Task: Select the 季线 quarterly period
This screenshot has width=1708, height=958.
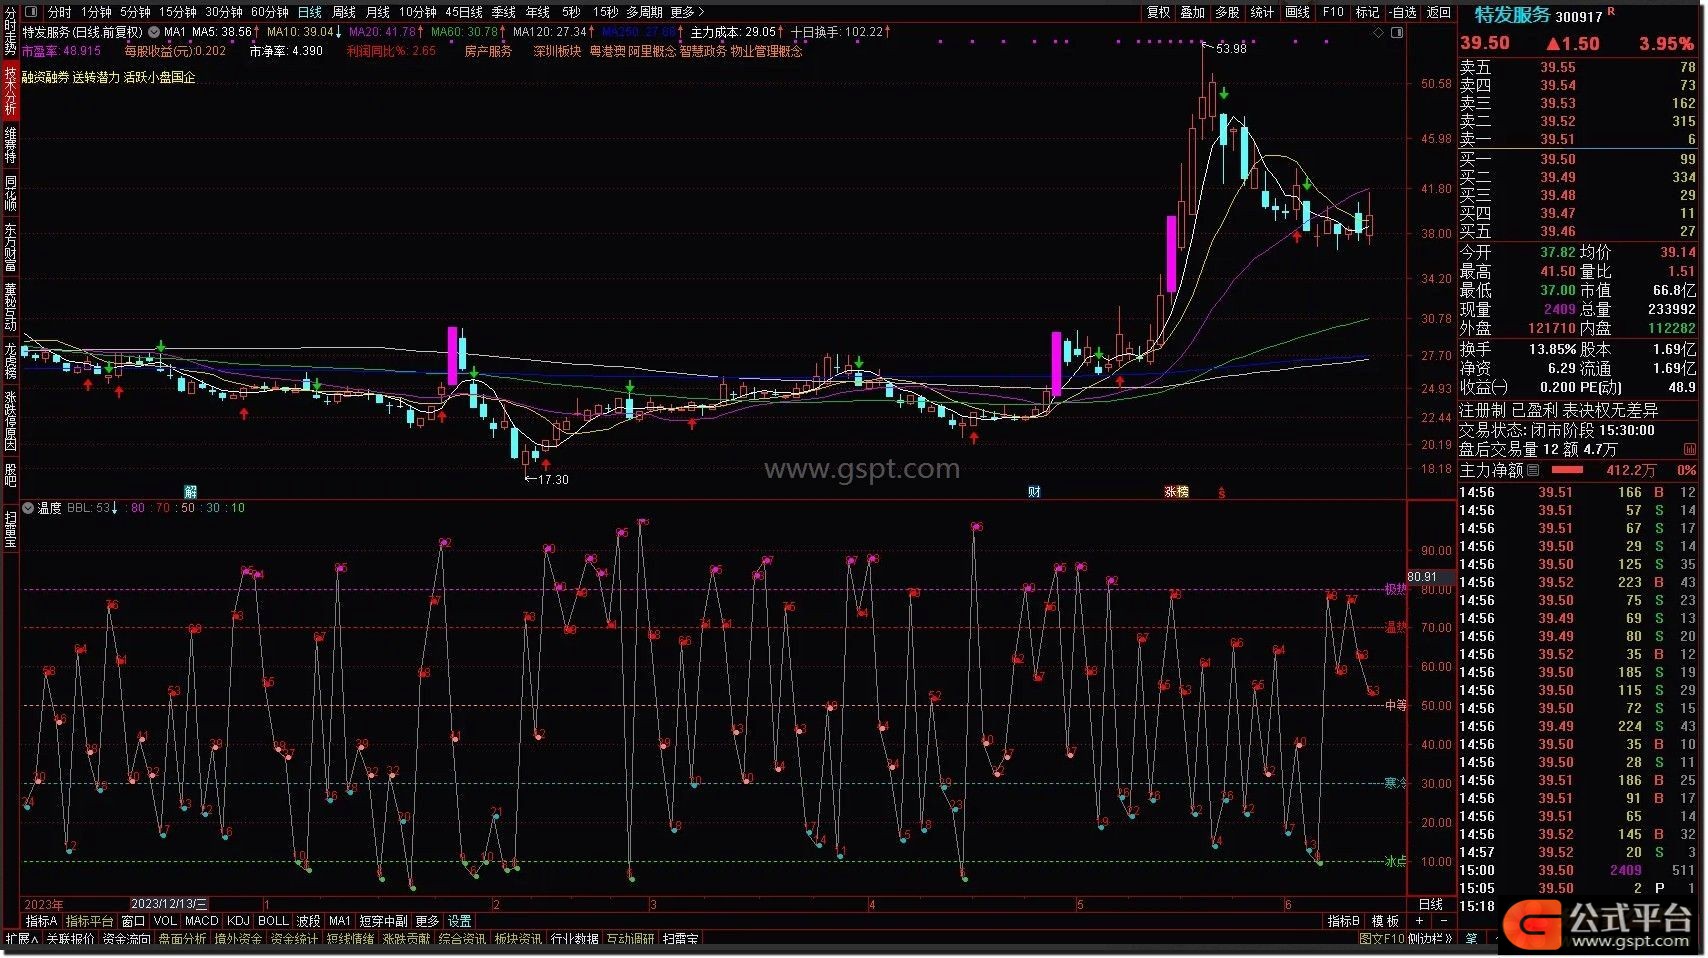Action: (x=504, y=12)
